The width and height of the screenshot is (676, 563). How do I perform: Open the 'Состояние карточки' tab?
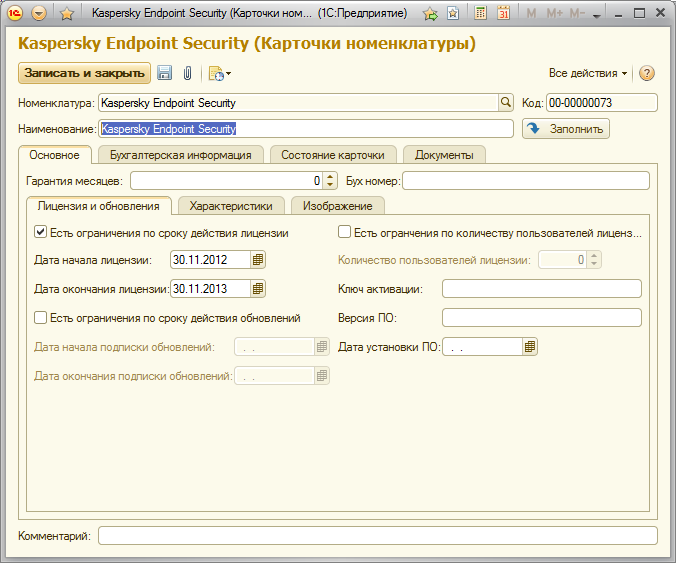click(x=333, y=155)
